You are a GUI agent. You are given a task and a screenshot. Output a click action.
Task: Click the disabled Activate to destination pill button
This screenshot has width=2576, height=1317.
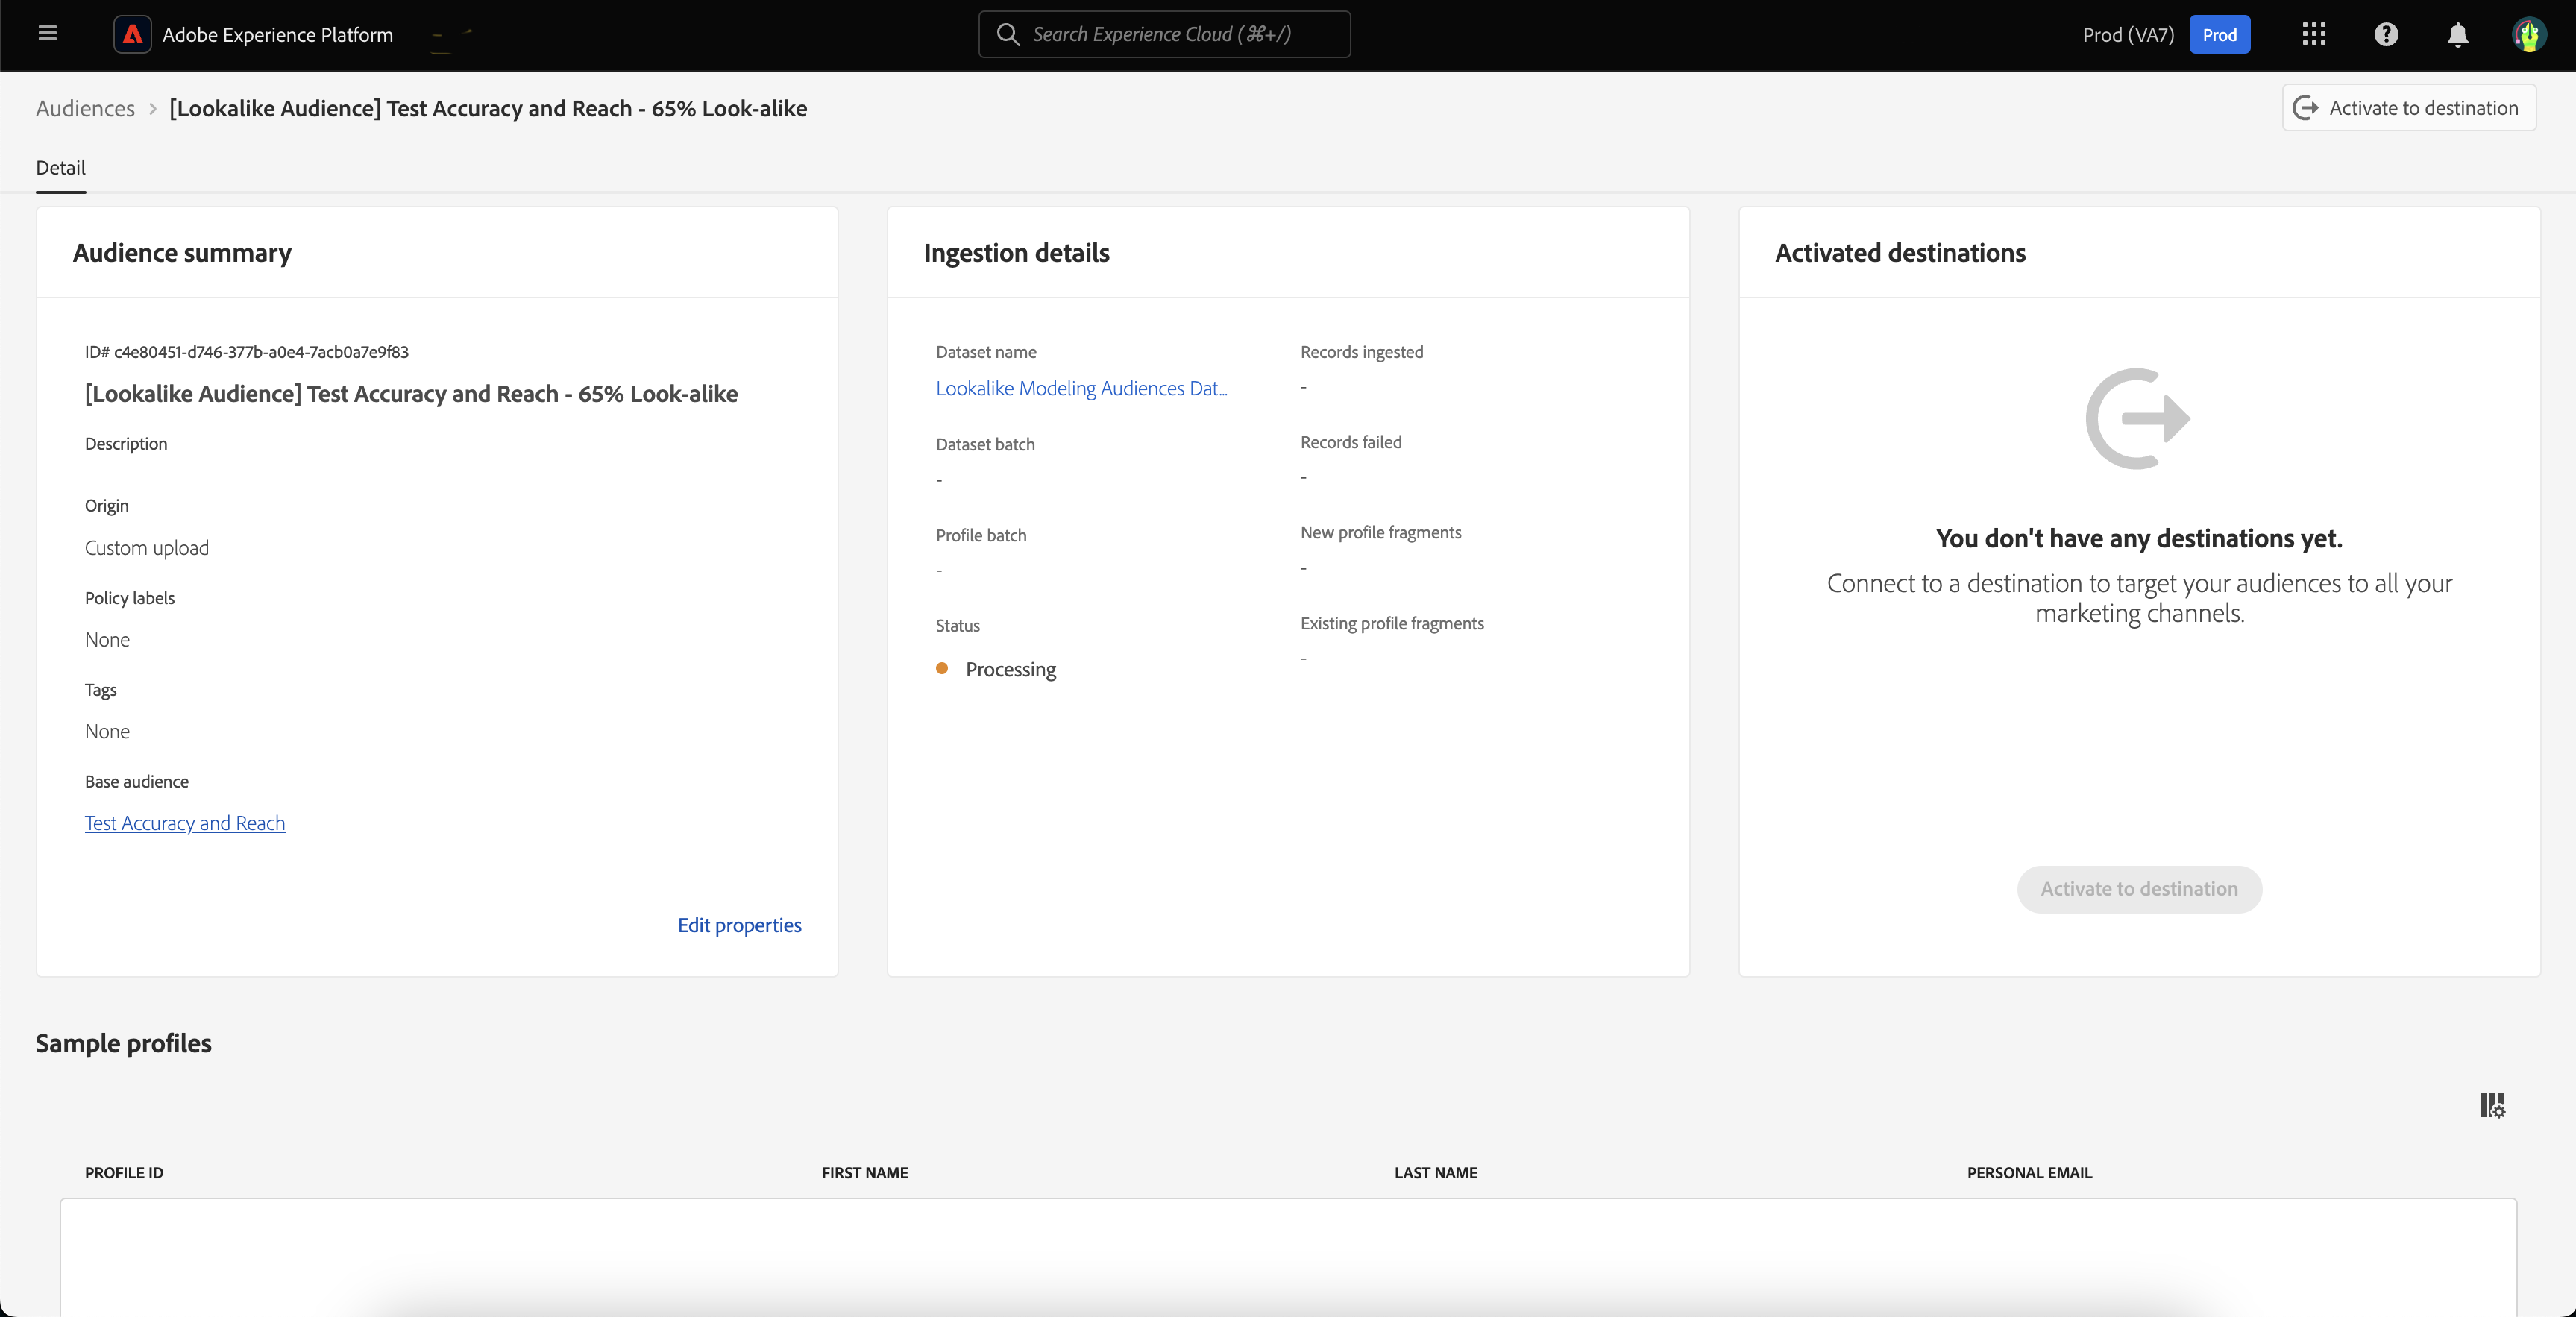2139,889
